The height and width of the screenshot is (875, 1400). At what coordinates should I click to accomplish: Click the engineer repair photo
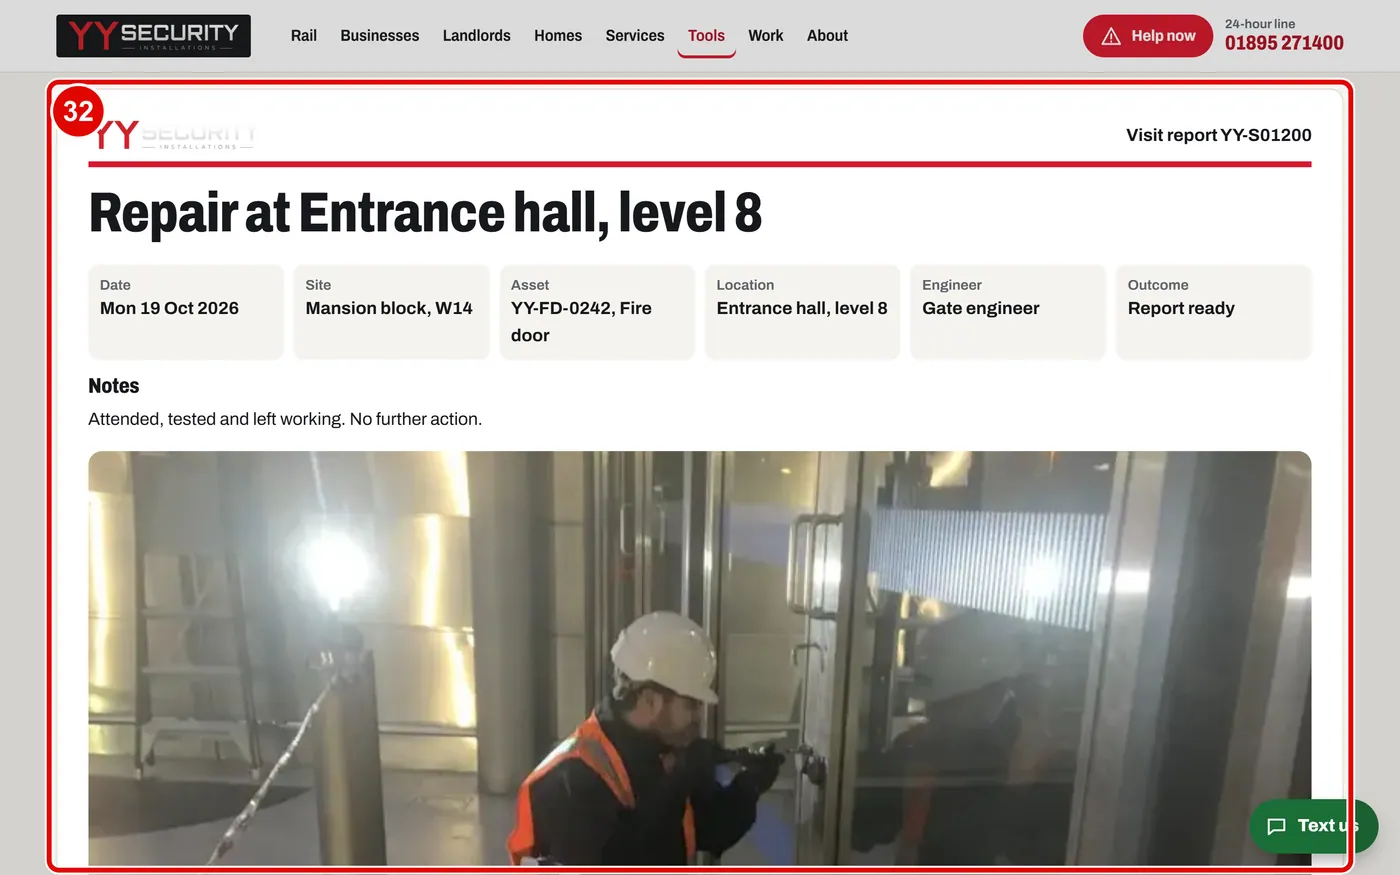point(700,658)
